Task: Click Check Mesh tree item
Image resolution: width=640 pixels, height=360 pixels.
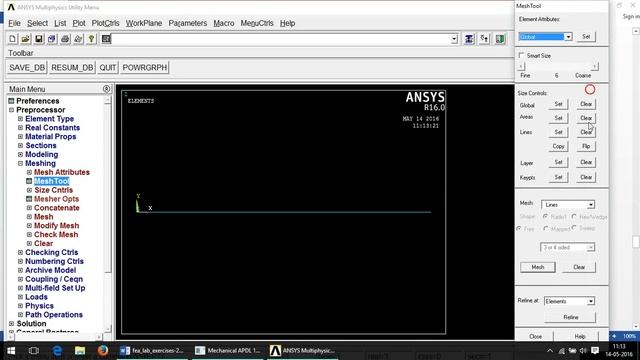Action: pos(56,235)
